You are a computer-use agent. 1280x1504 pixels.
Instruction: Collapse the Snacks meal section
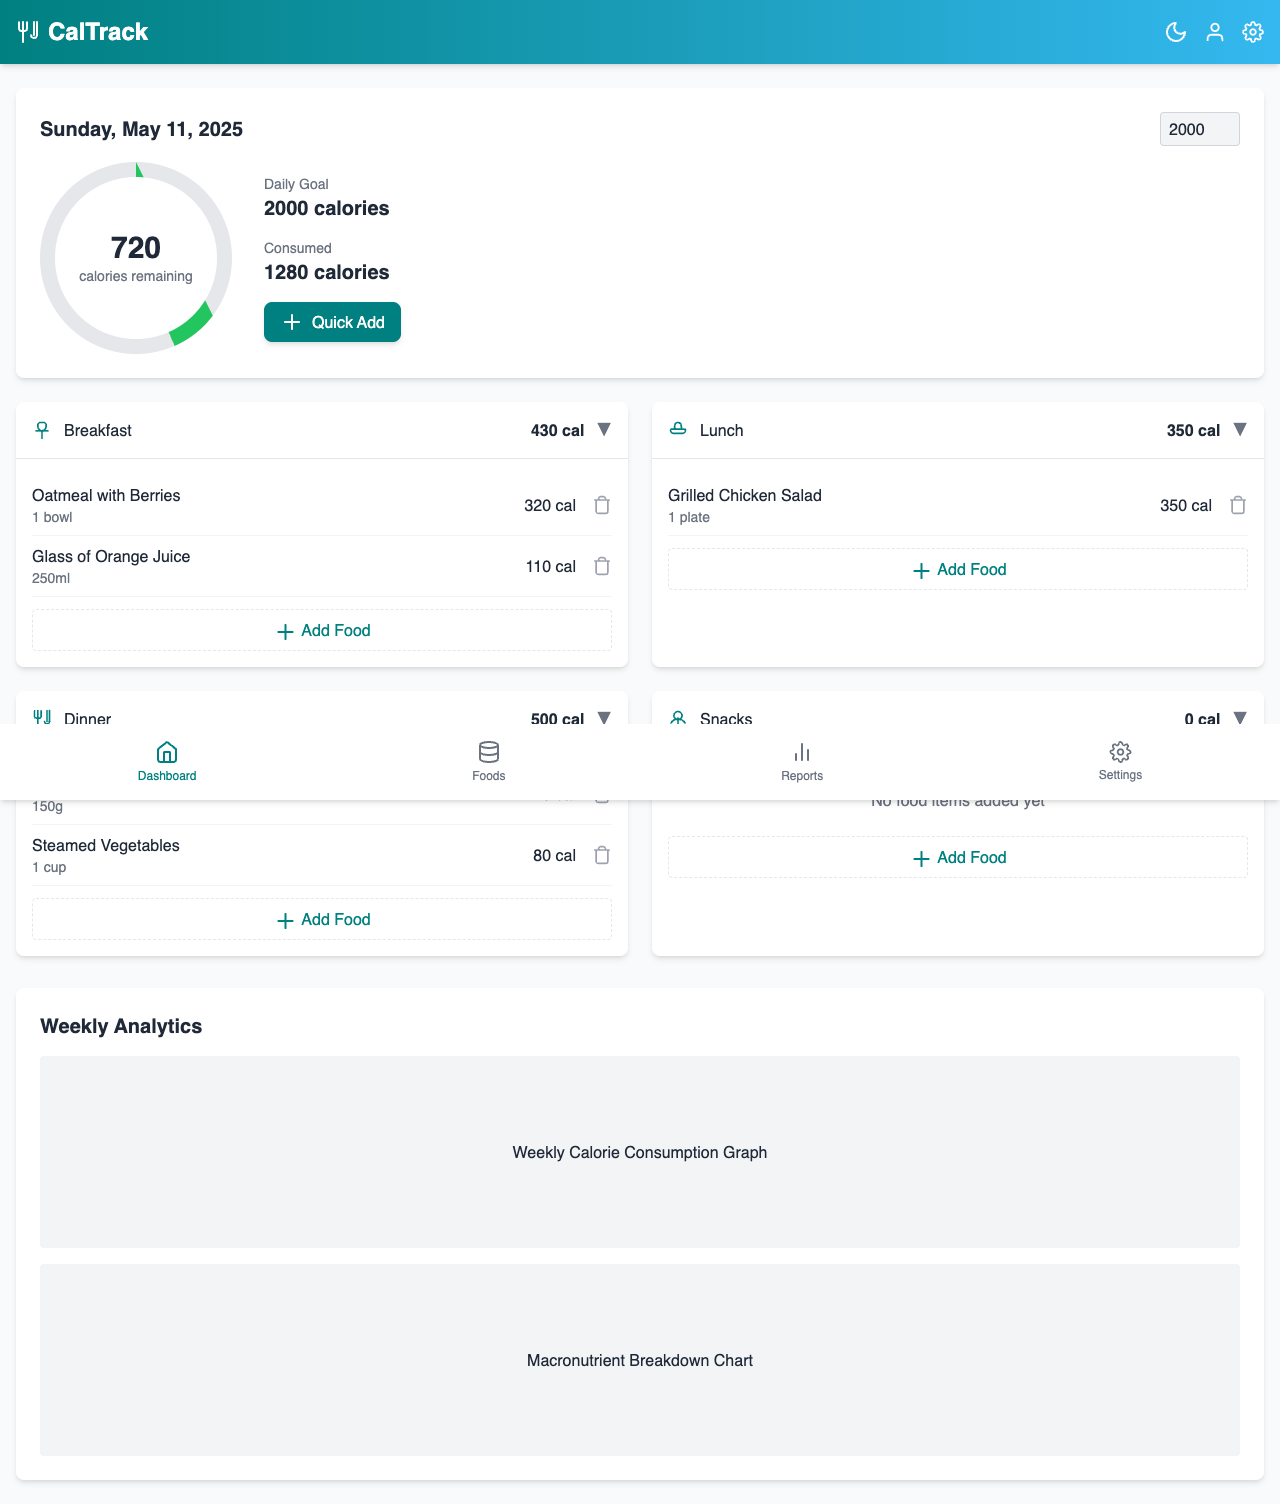[1240, 717]
